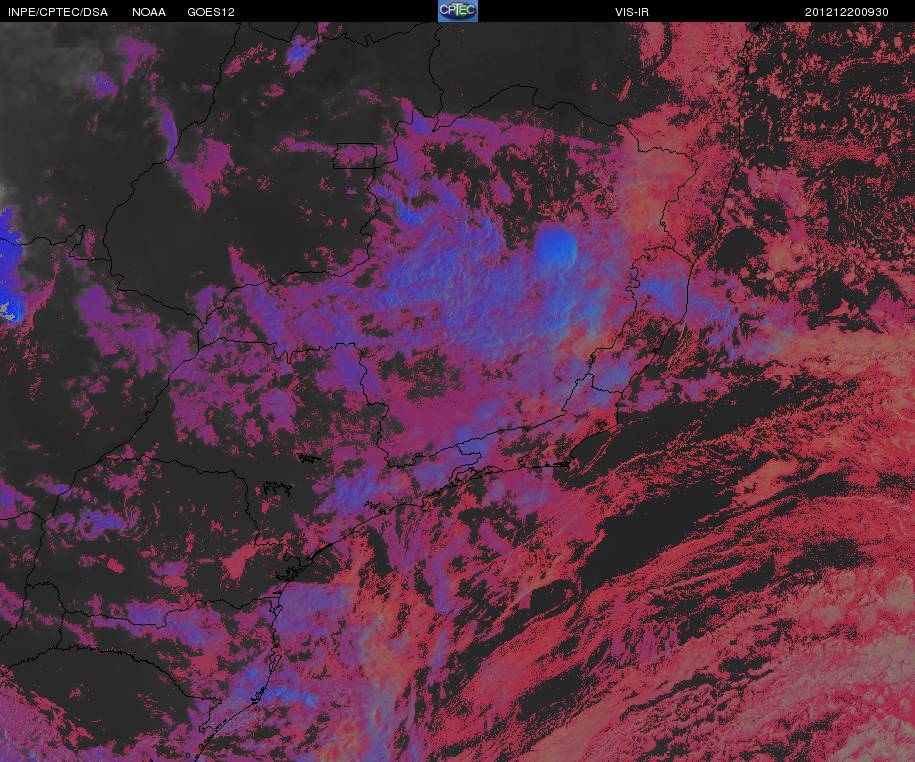This screenshot has width=915, height=762.
Task: Click the GOES12 satellite label
Action: pos(211,12)
